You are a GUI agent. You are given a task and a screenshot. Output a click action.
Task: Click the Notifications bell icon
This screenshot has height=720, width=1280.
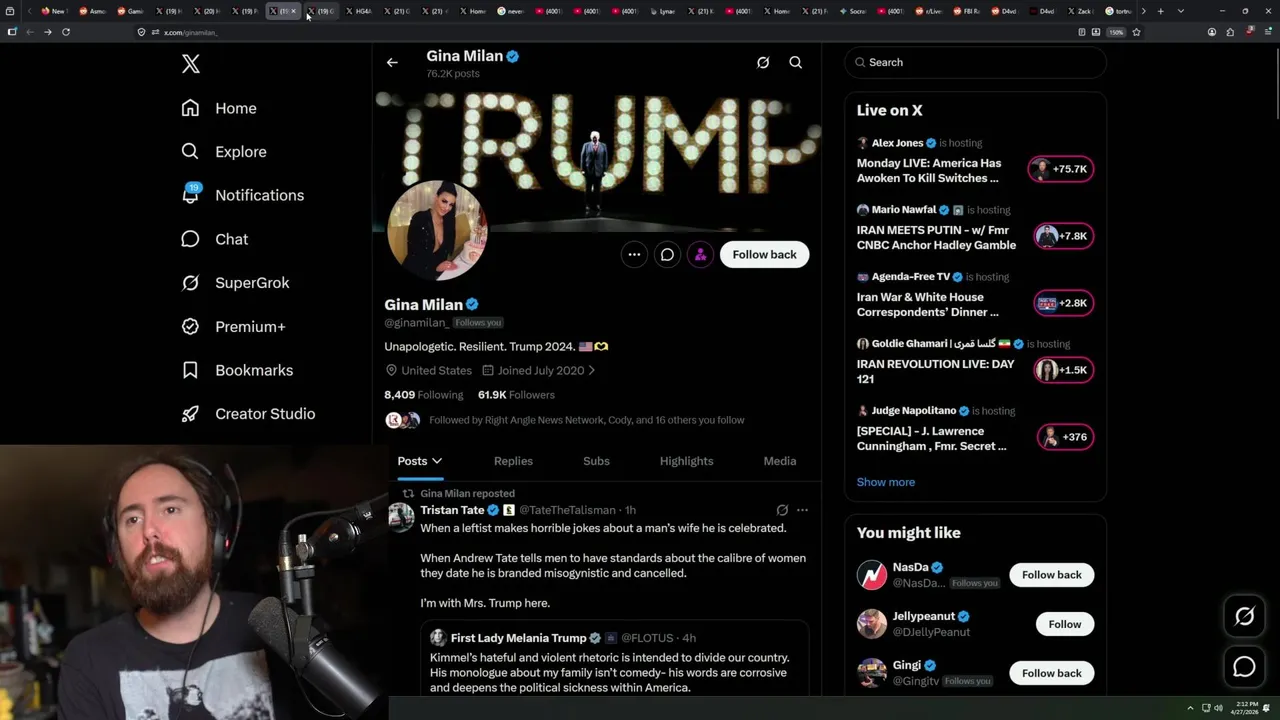click(x=190, y=195)
